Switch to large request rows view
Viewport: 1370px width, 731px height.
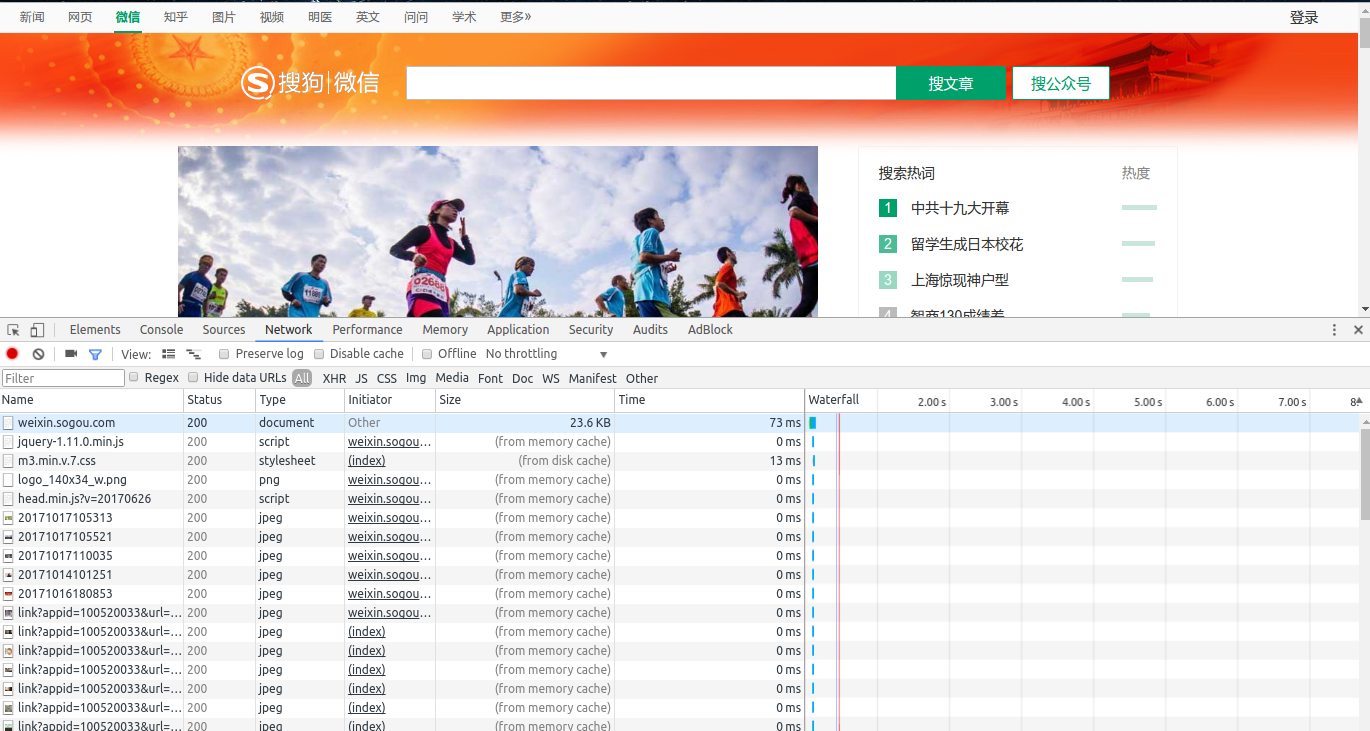168,354
